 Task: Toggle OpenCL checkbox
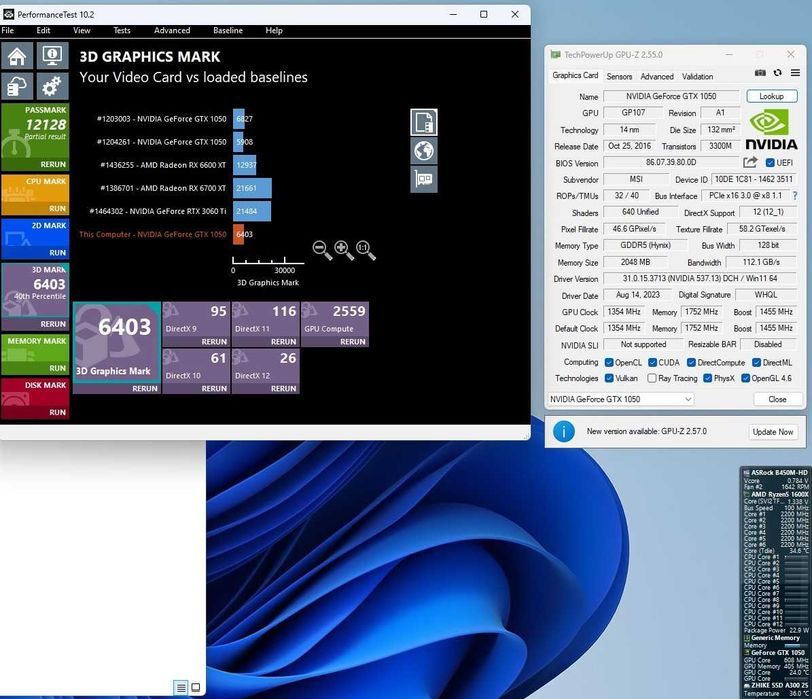pyautogui.click(x=609, y=362)
